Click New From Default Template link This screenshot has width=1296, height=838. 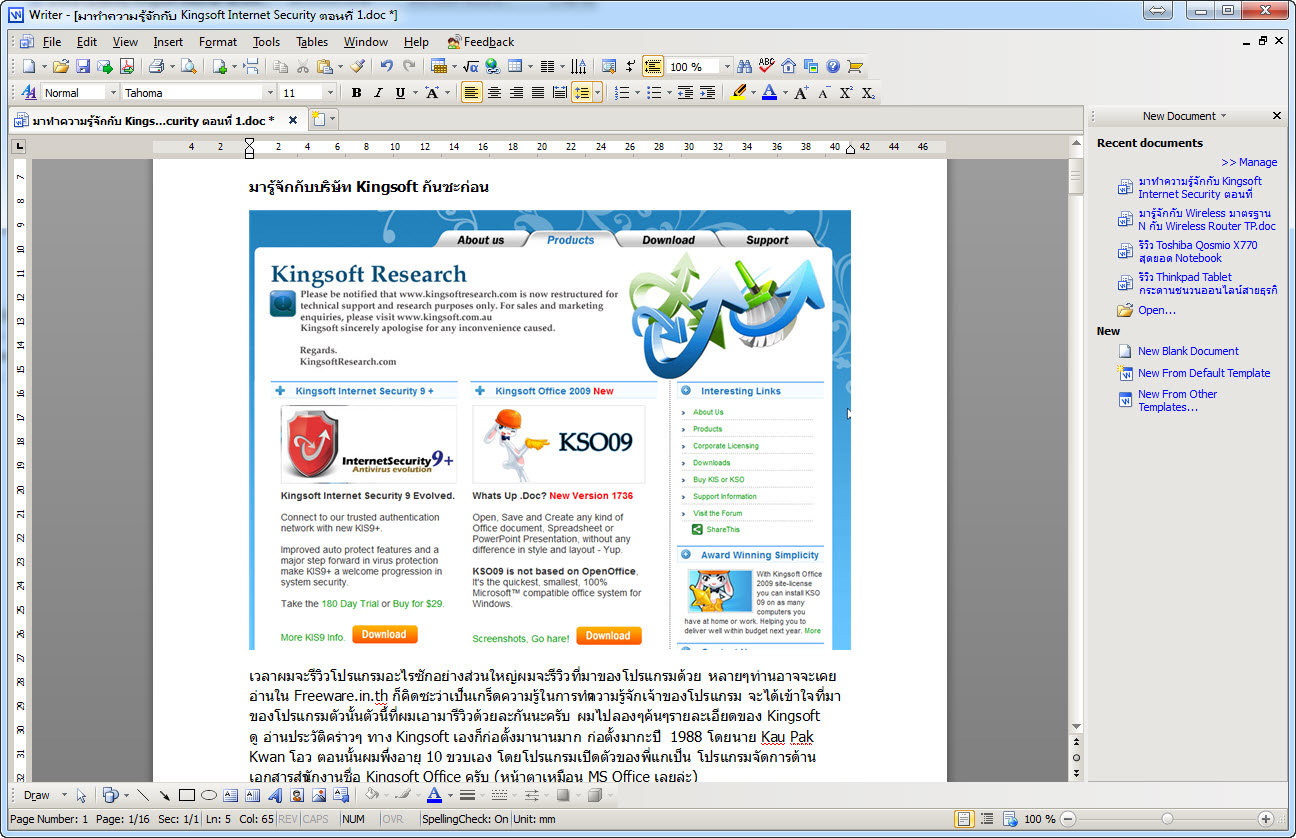(x=1204, y=373)
